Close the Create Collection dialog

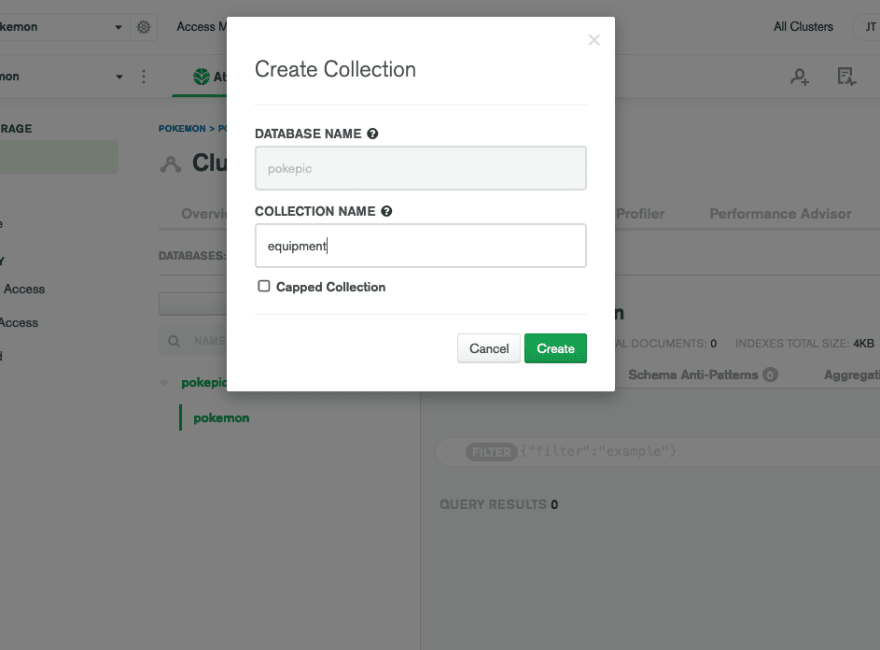pos(594,40)
